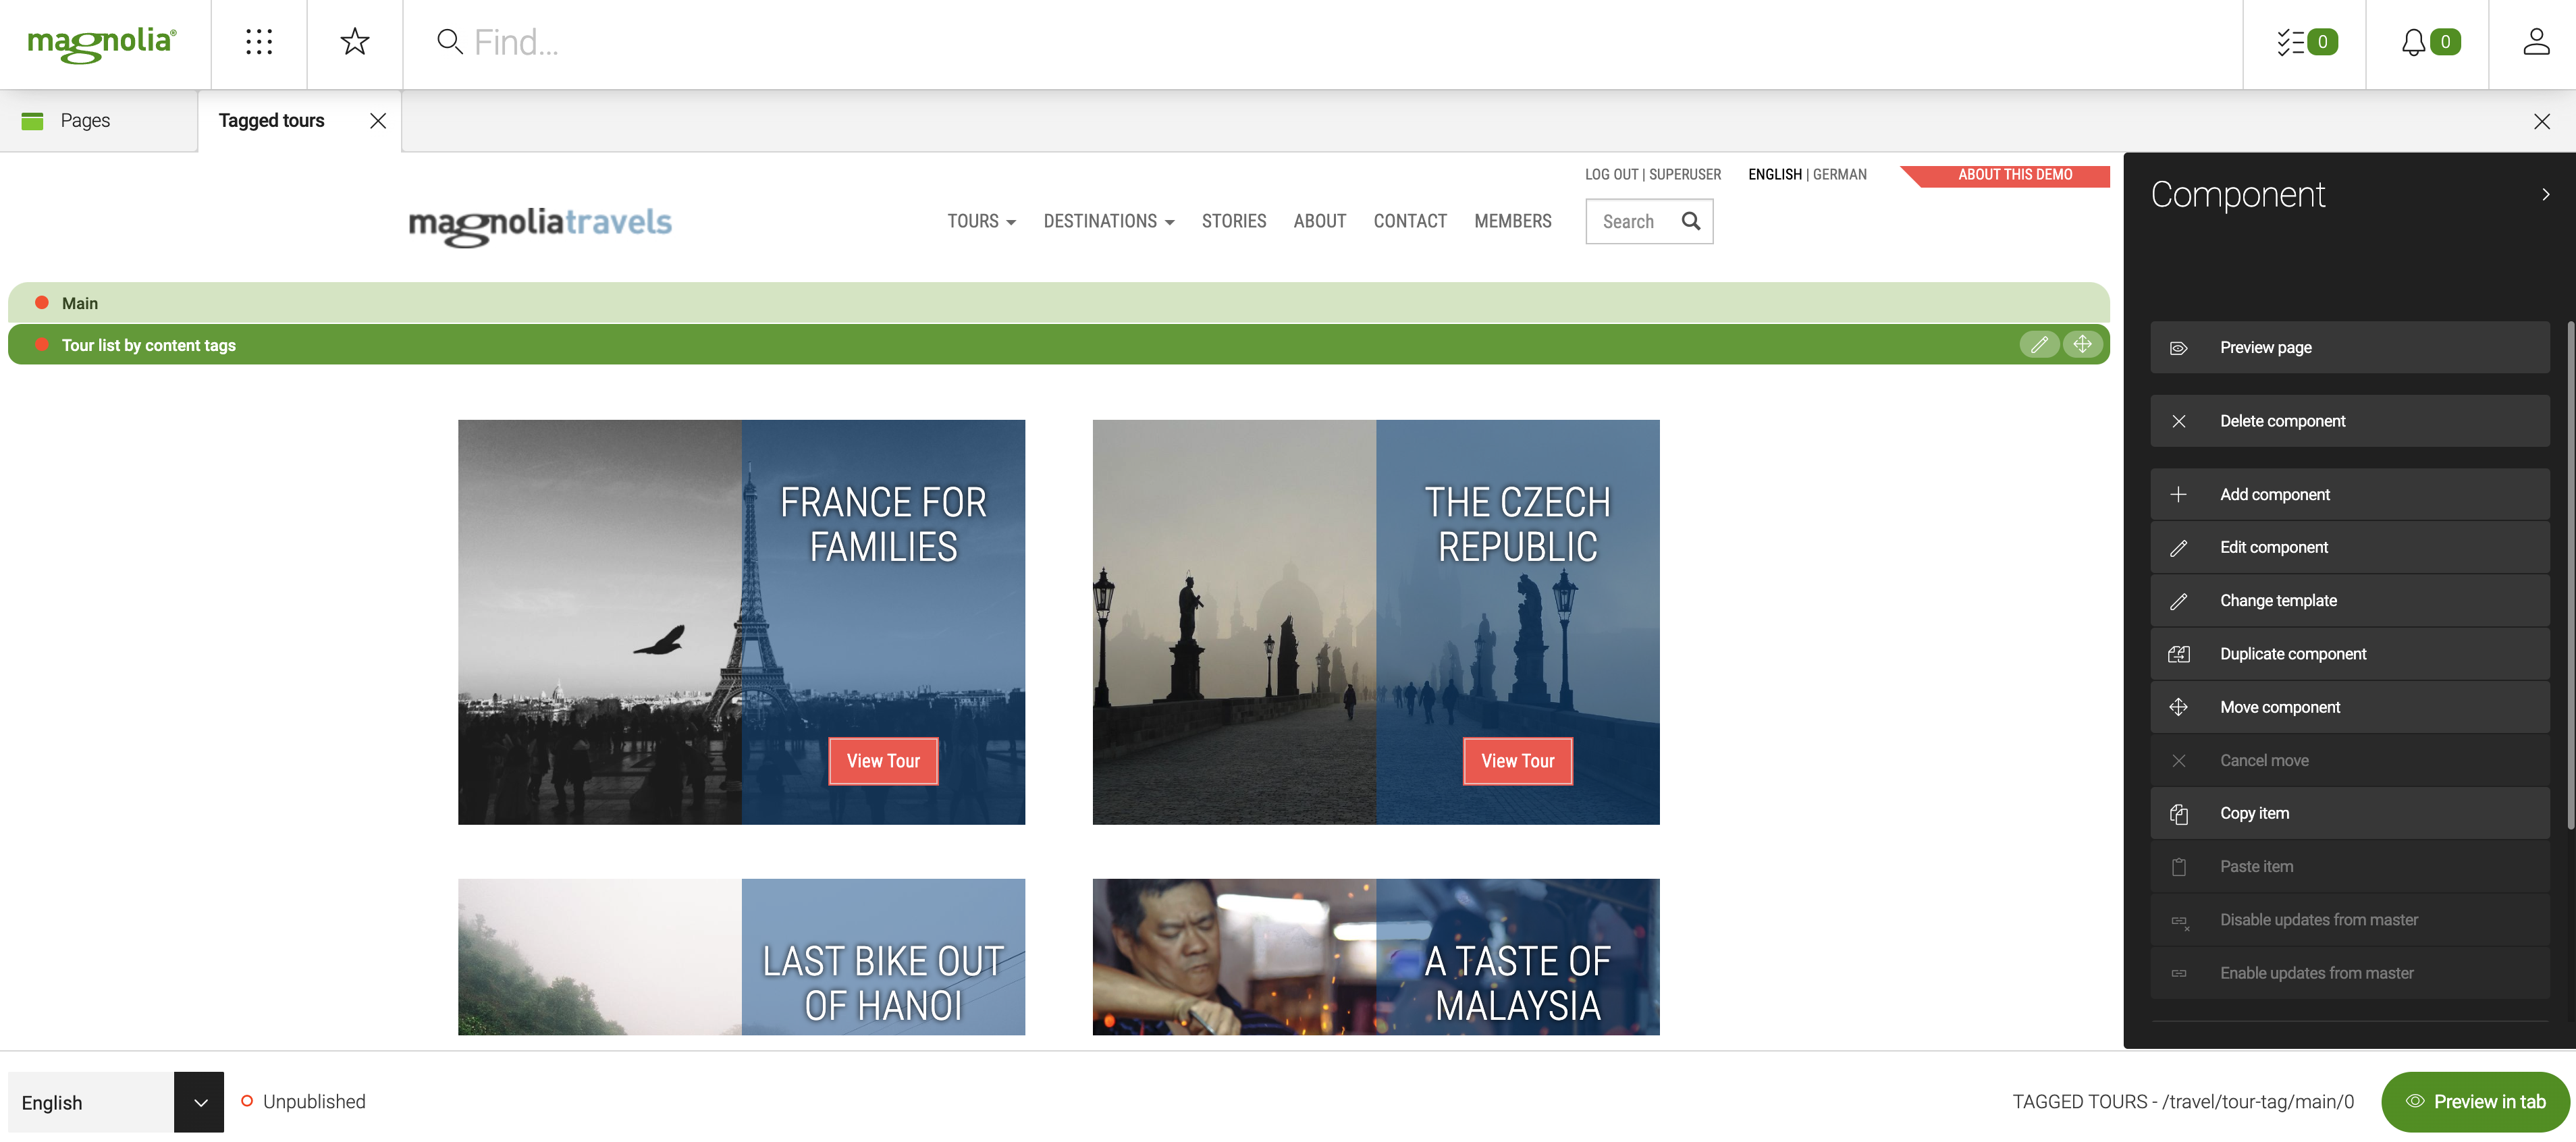
Task: Open the language selector dropdown arrow
Action: [200, 1102]
